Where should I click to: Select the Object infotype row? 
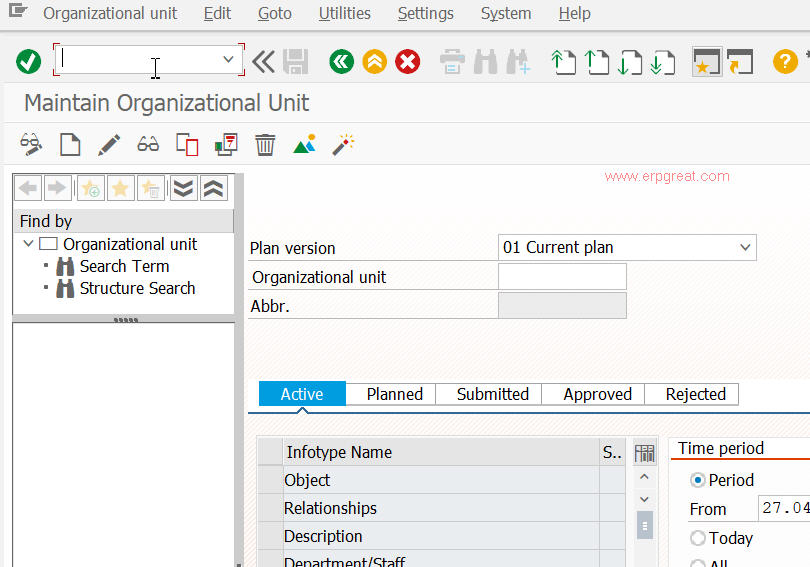pos(442,480)
